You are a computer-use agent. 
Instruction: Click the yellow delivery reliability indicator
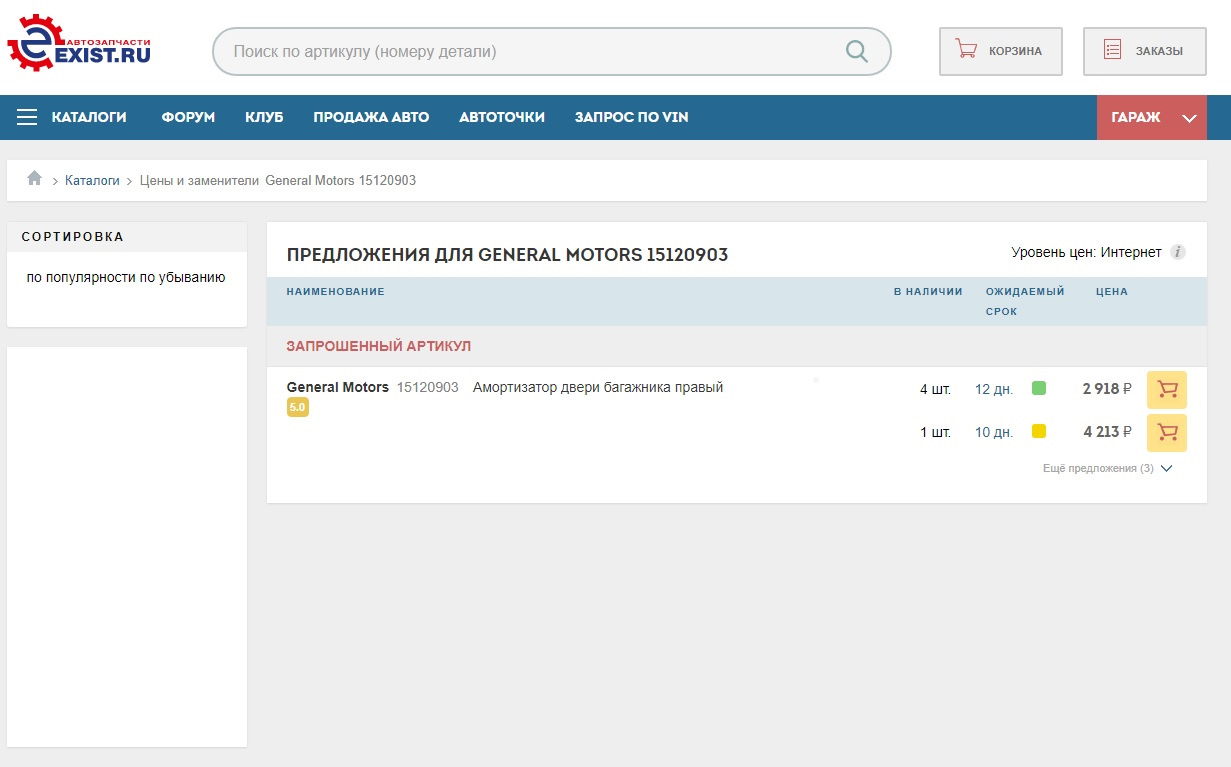point(1039,431)
